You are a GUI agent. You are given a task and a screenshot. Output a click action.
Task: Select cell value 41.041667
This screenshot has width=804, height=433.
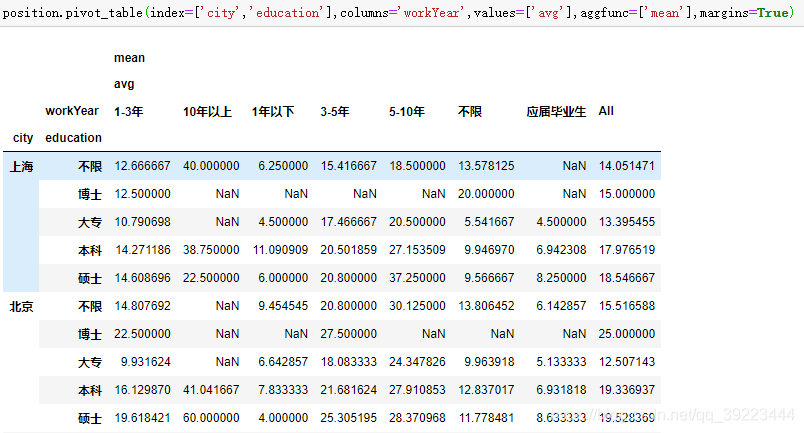[211, 390]
